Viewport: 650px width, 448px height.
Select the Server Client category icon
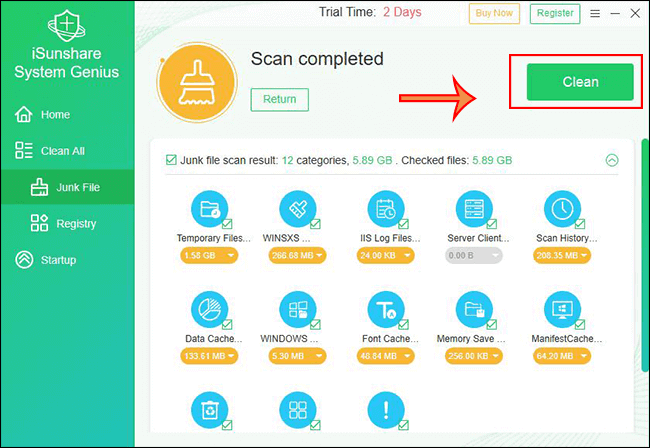474,208
